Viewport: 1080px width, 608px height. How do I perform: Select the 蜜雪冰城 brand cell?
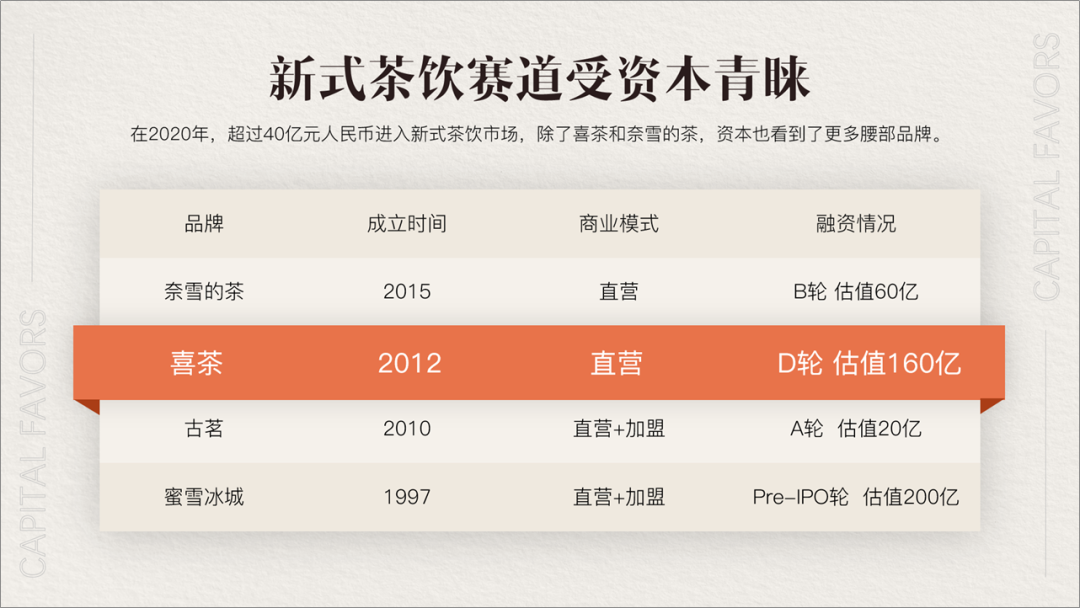(204, 496)
